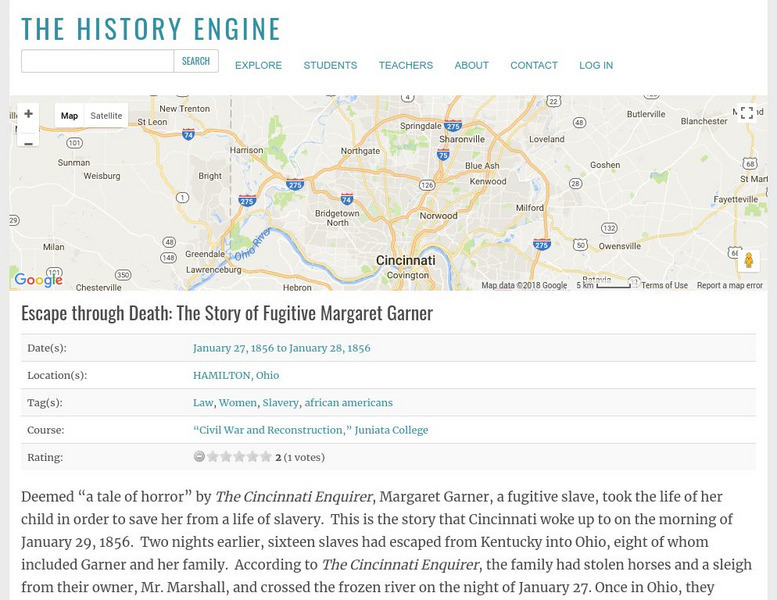
Task: Rate the episode five stars
Action: (x=266, y=457)
